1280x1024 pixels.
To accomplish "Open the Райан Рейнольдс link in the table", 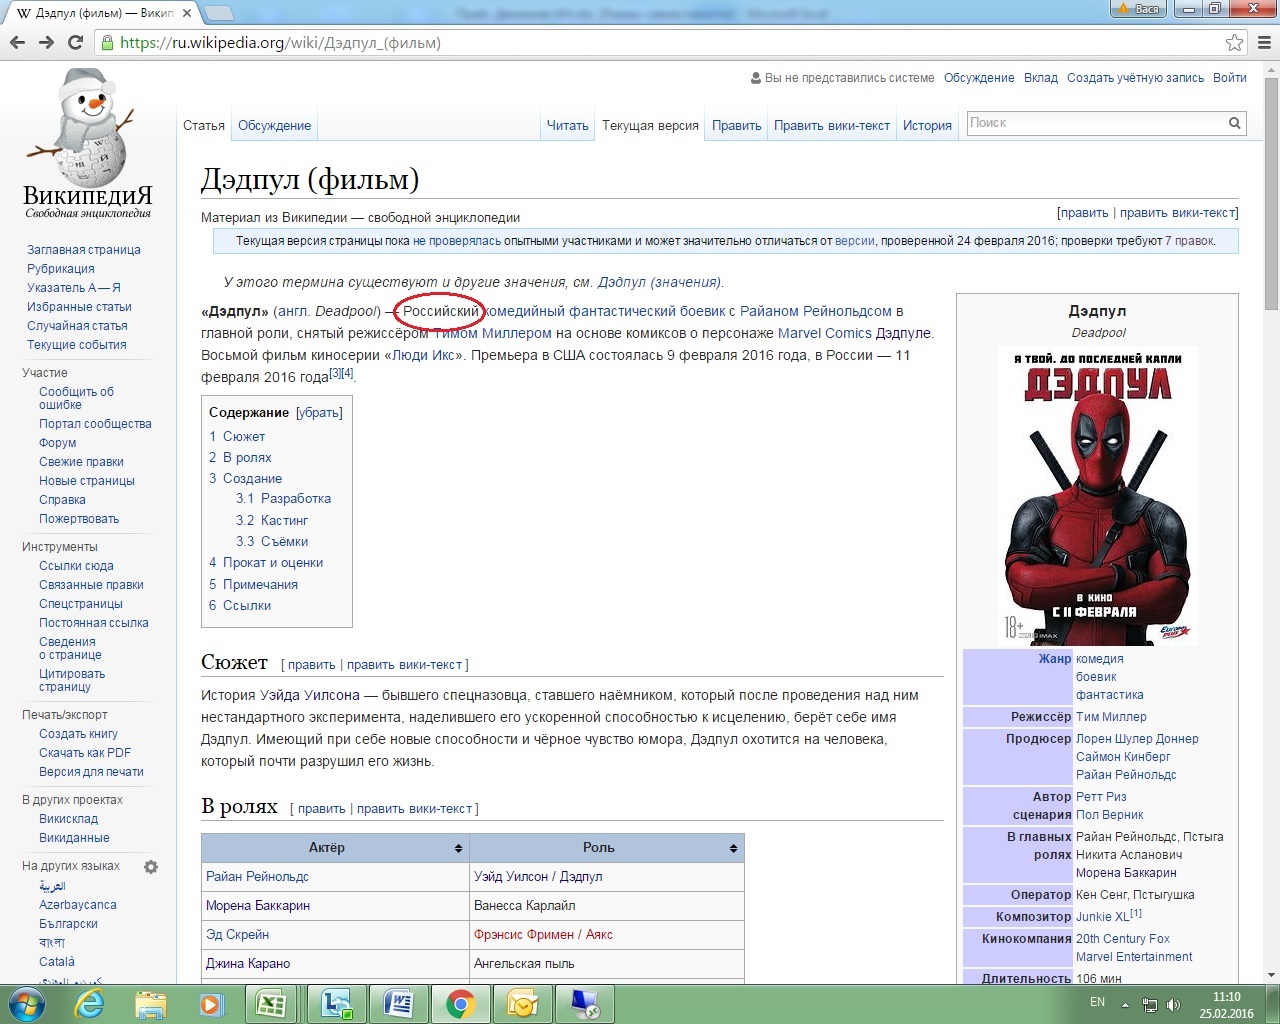I will (257, 877).
